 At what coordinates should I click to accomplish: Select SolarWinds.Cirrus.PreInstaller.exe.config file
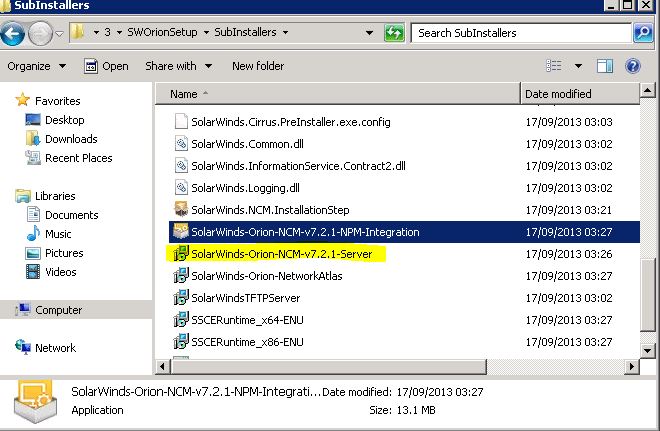290,122
